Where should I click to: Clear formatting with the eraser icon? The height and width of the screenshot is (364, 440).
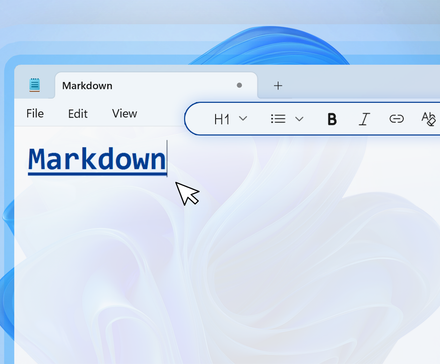pyautogui.click(x=429, y=119)
